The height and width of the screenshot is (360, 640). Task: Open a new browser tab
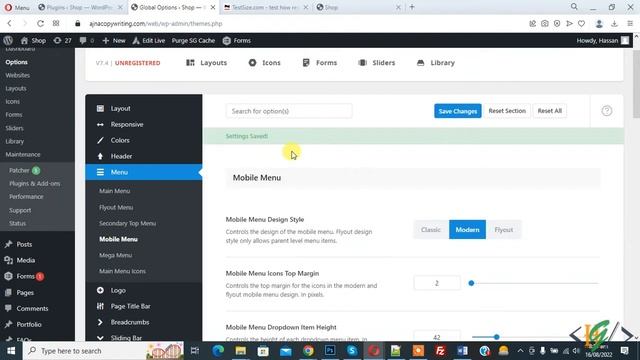pos(412,7)
